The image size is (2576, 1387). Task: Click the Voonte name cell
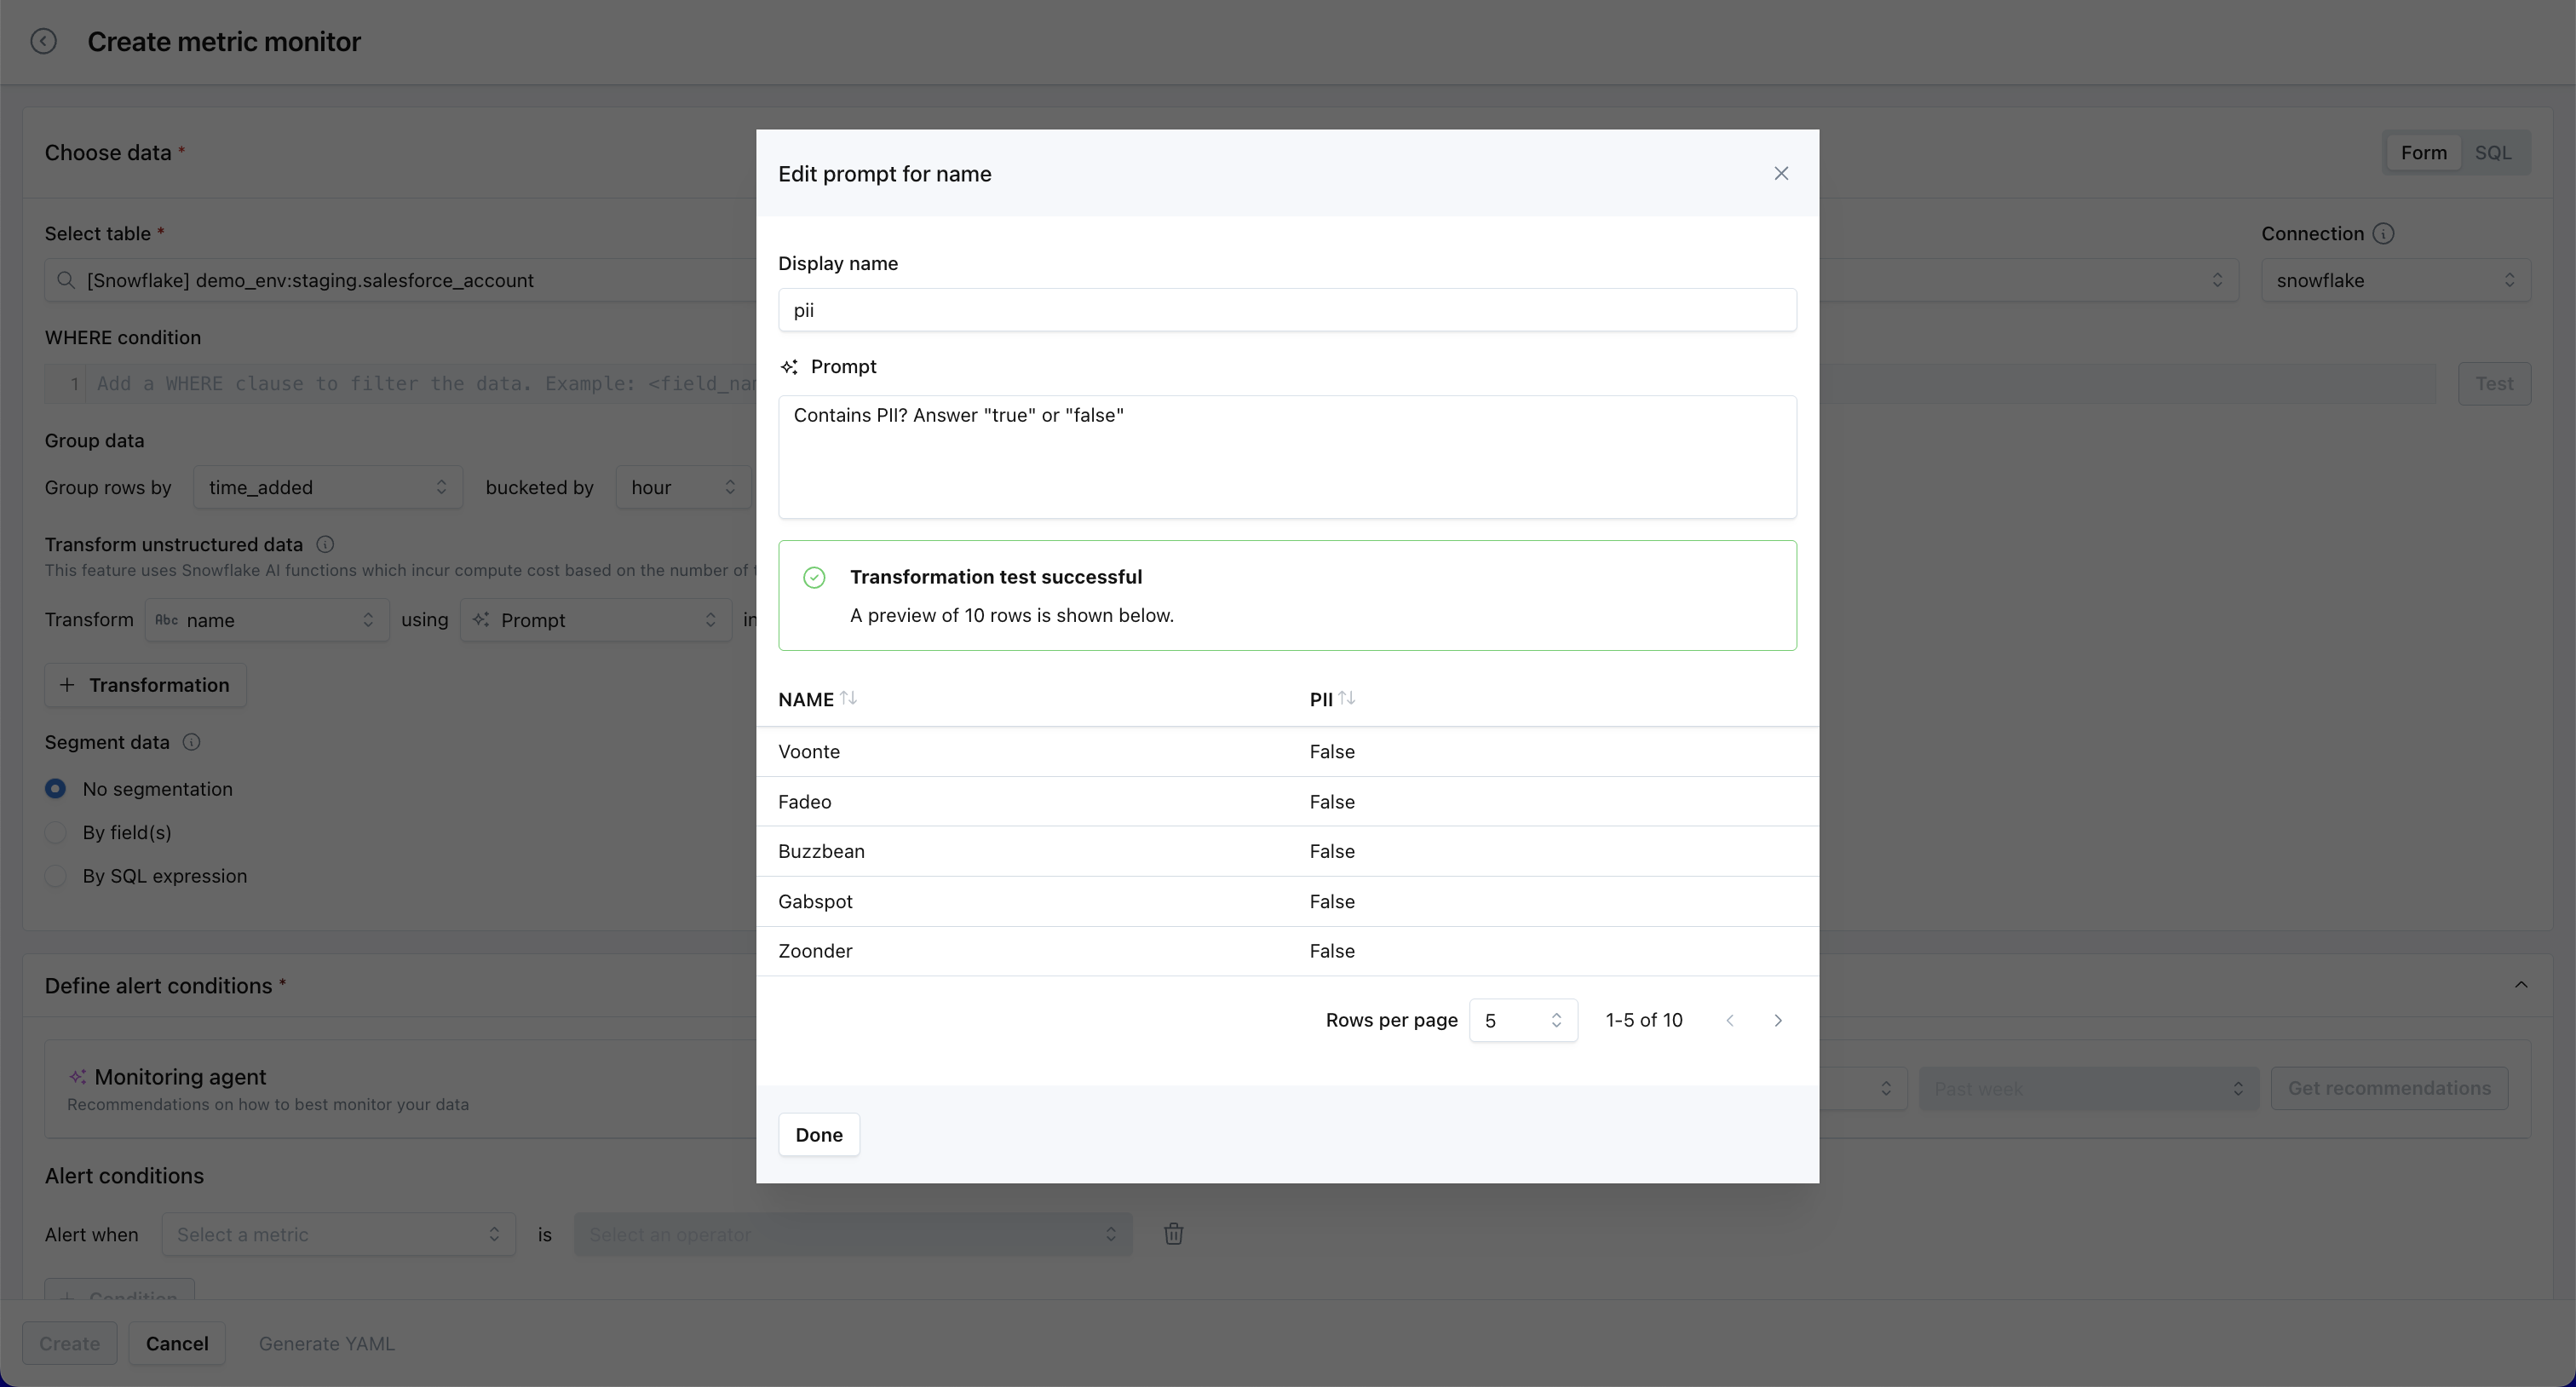(x=809, y=752)
